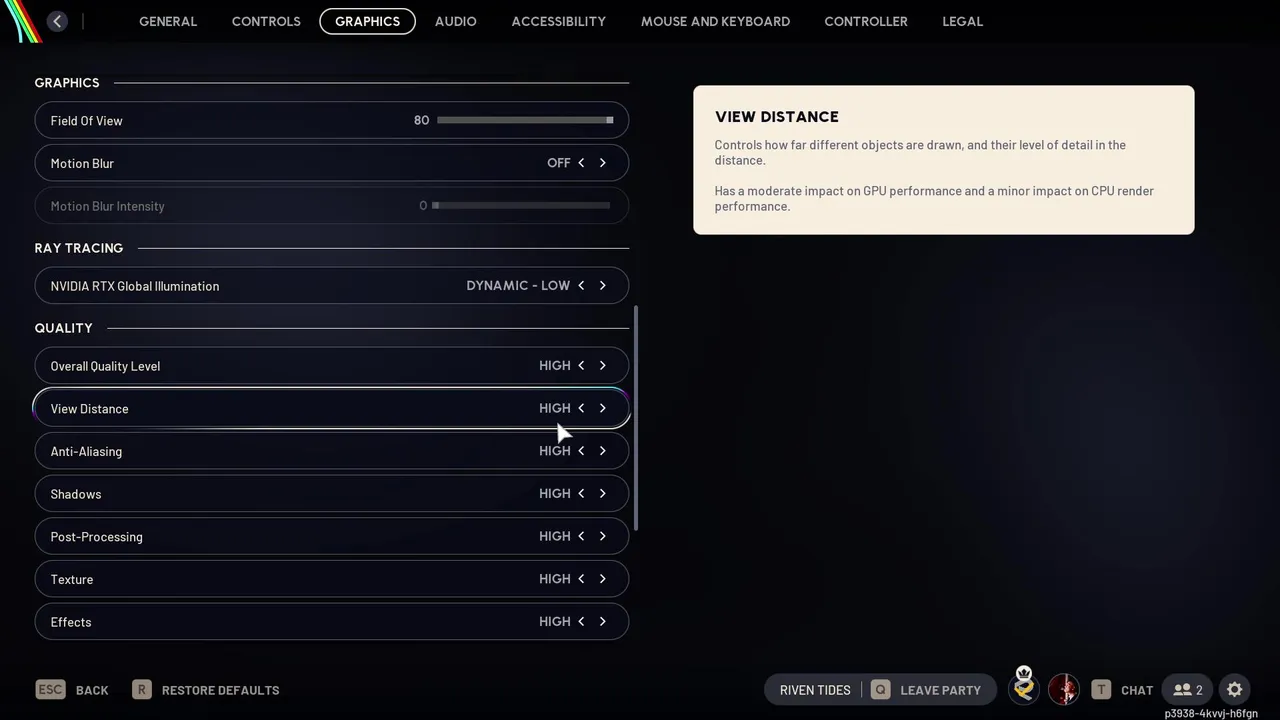Image resolution: width=1280 pixels, height=720 pixels.
Task: Select the Post-Processing row label
Action: click(96, 537)
